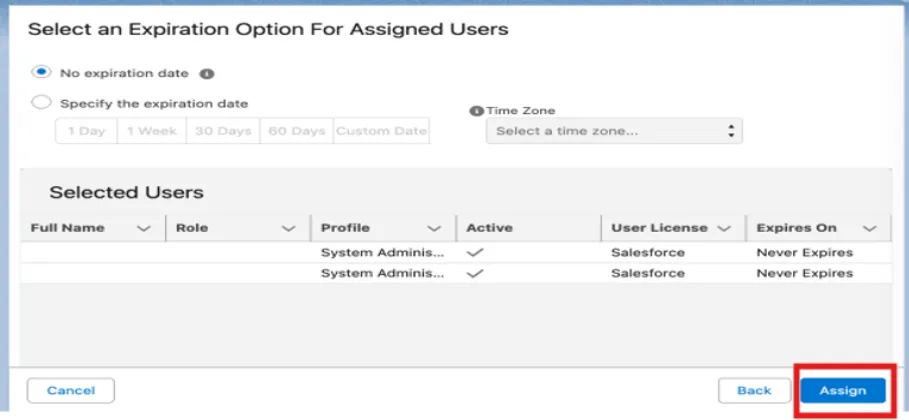The height and width of the screenshot is (420, 909).
Task: Sort by the Expires On column header
Action: coord(796,228)
